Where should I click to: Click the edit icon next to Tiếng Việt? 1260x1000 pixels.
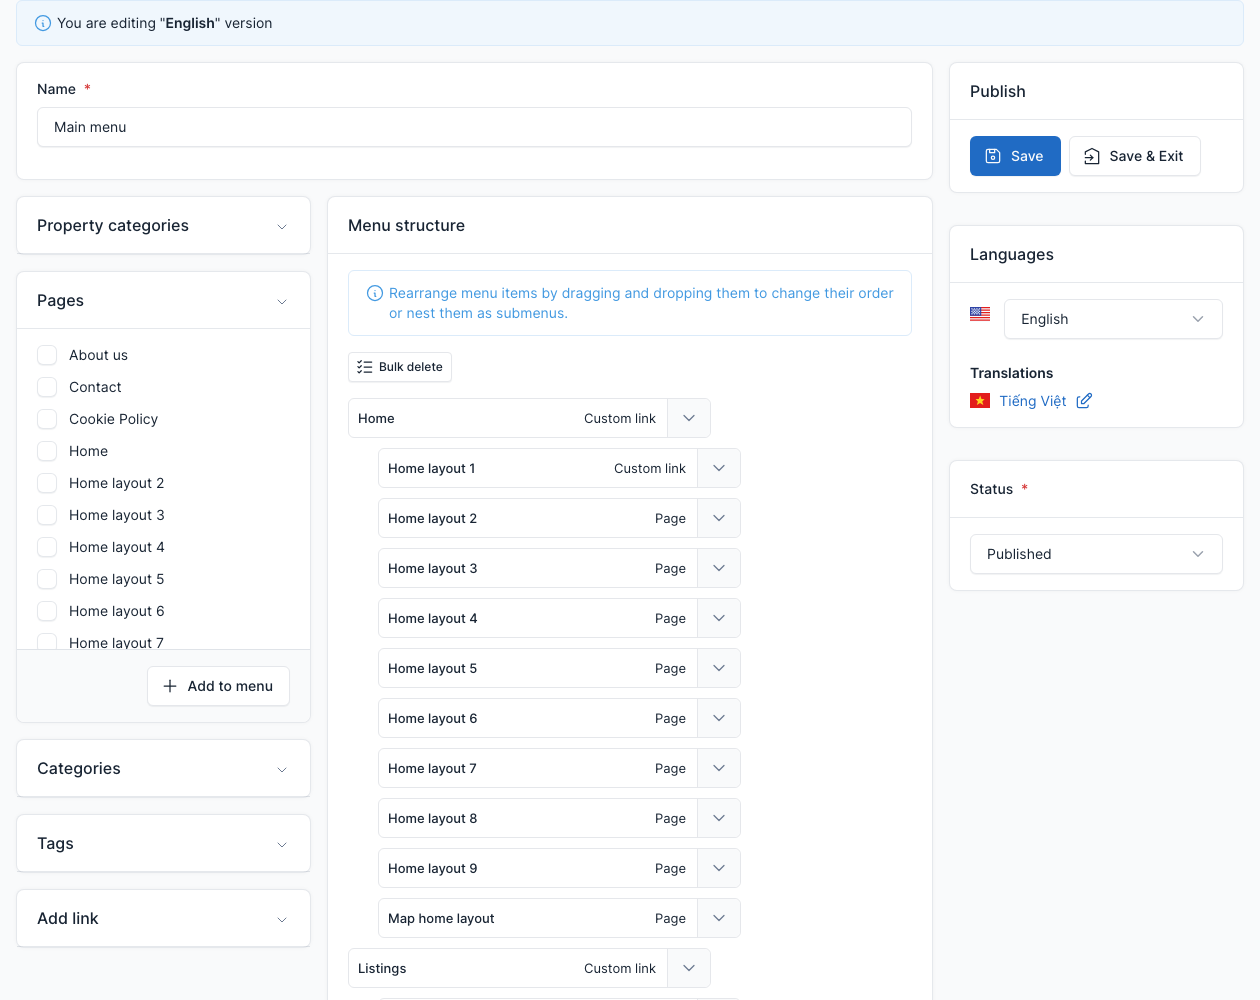click(1084, 401)
